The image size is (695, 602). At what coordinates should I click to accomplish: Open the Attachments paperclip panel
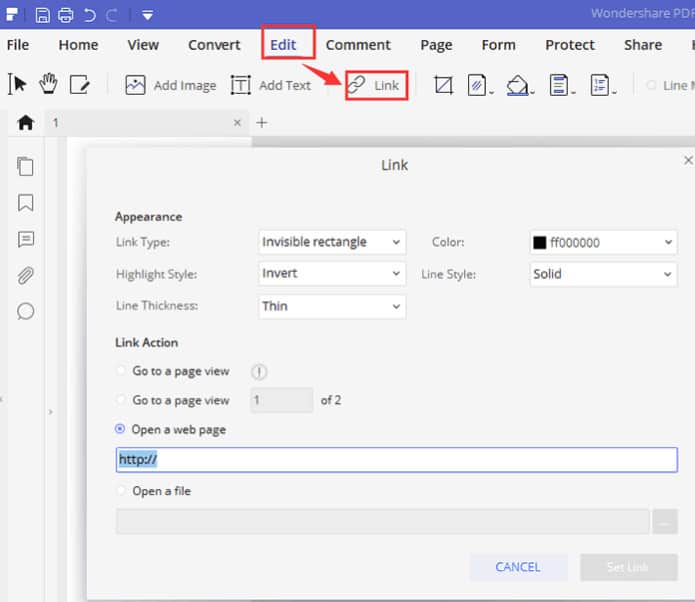click(25, 275)
